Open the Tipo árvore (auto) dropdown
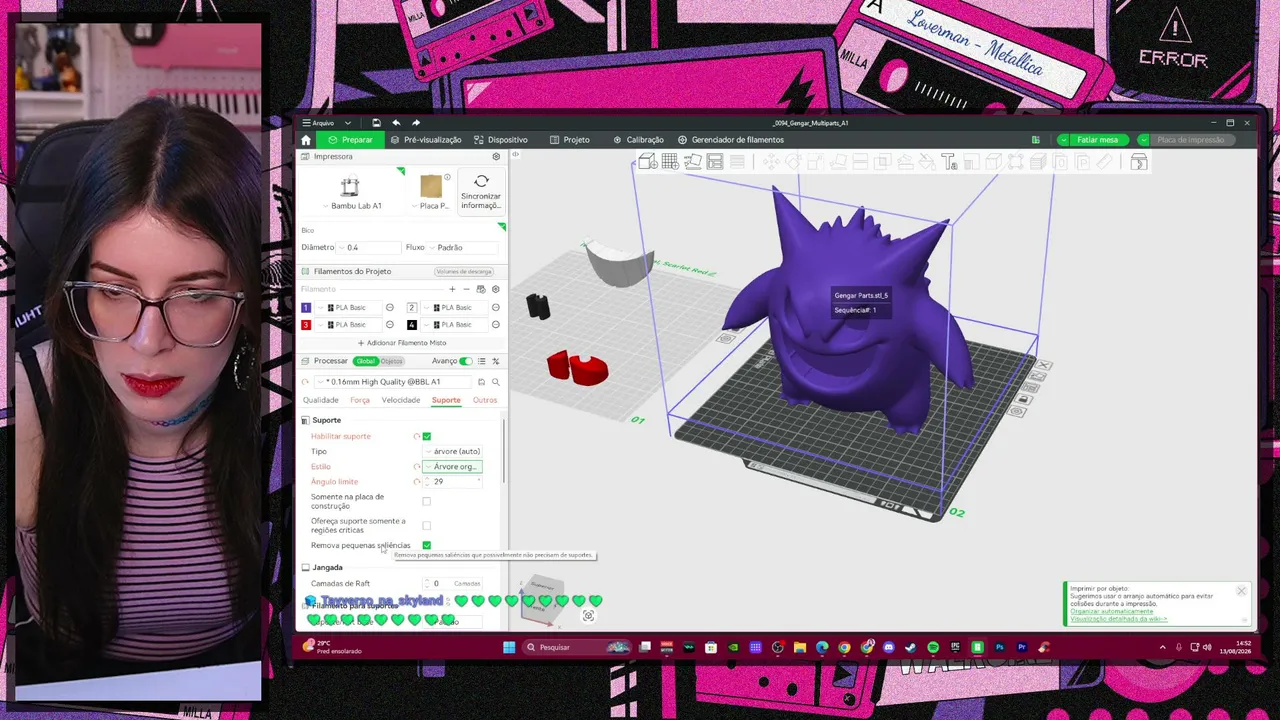 454,452
